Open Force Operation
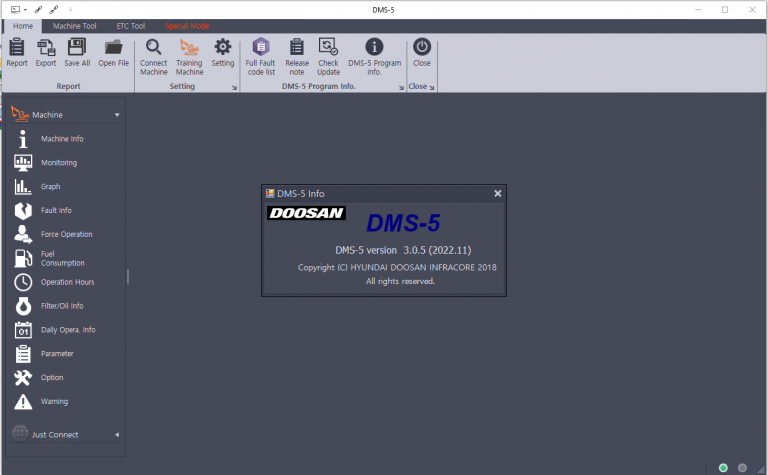The height and width of the screenshot is (475, 768). tap(66, 235)
